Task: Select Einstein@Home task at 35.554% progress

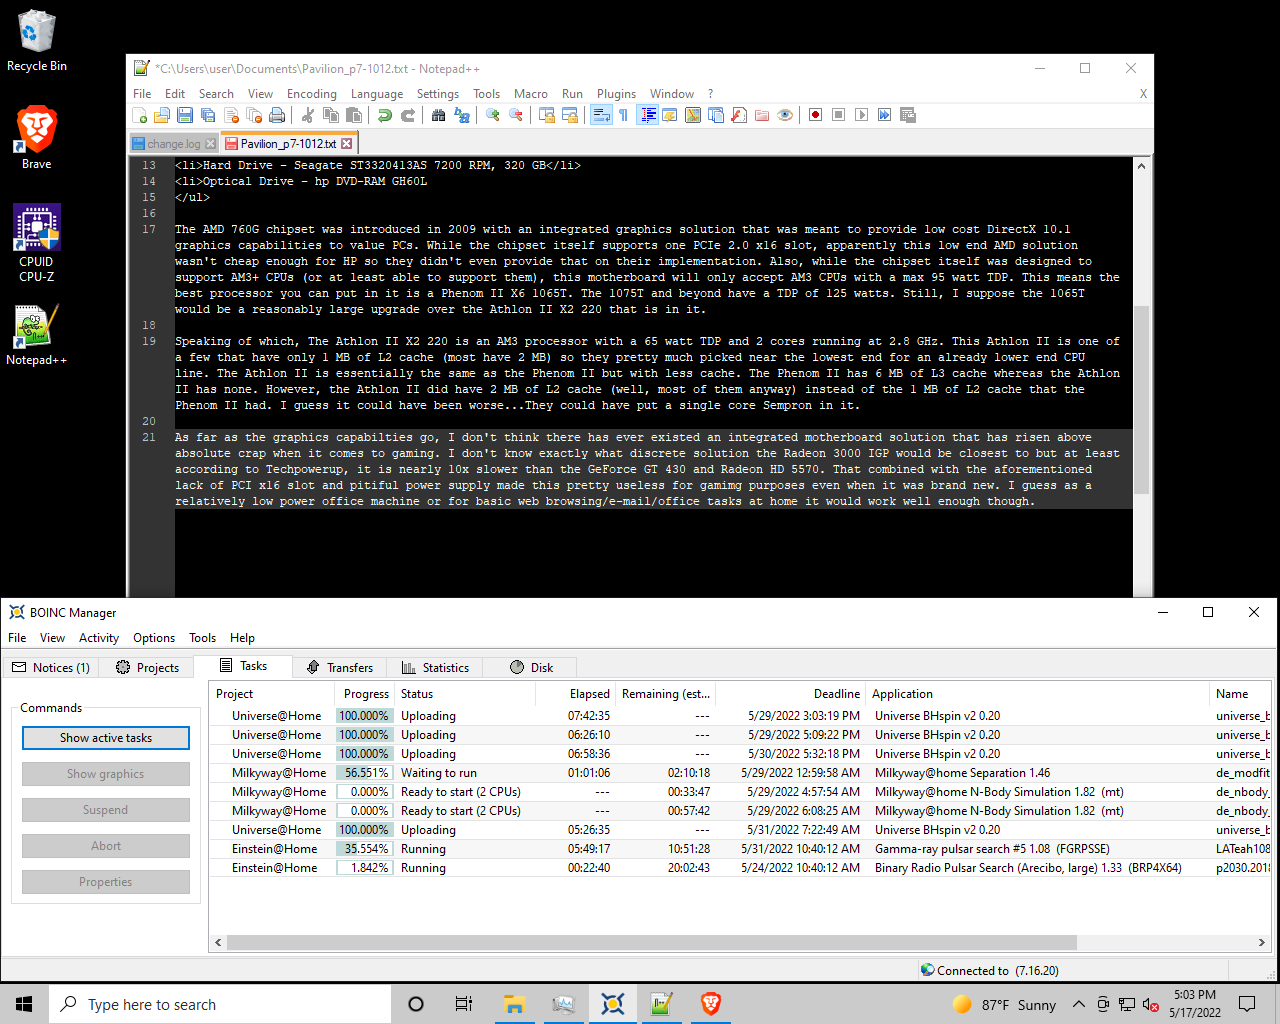Action: click(x=740, y=849)
